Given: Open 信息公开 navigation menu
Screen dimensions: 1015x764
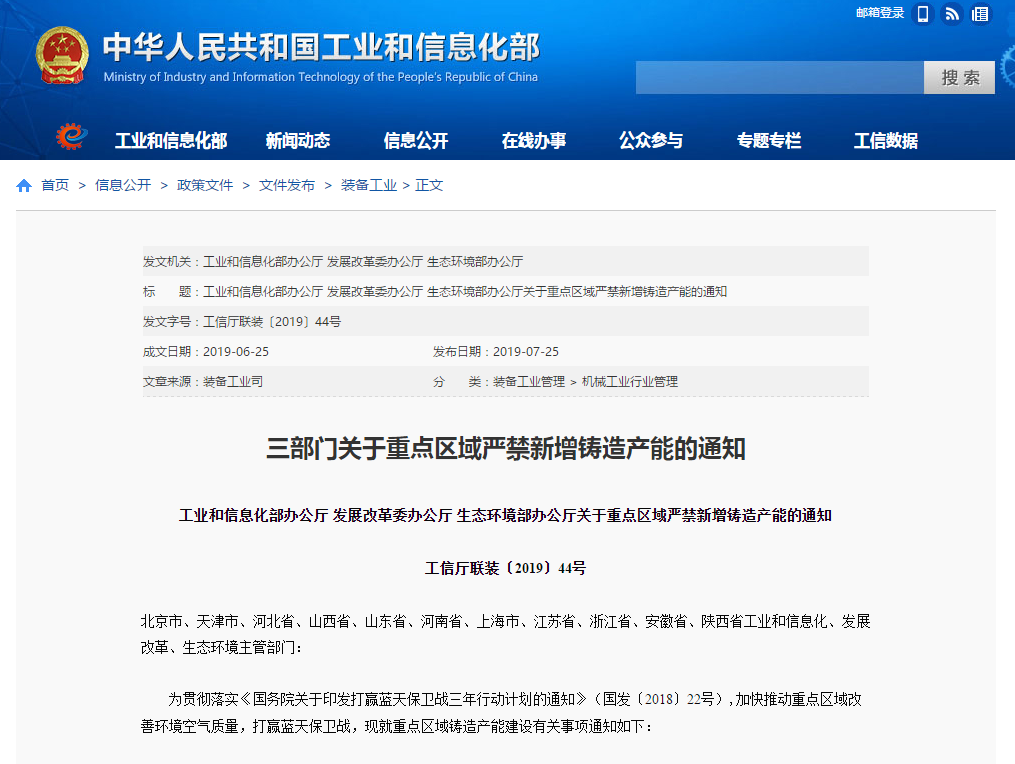Looking at the screenshot, I should [x=416, y=140].
